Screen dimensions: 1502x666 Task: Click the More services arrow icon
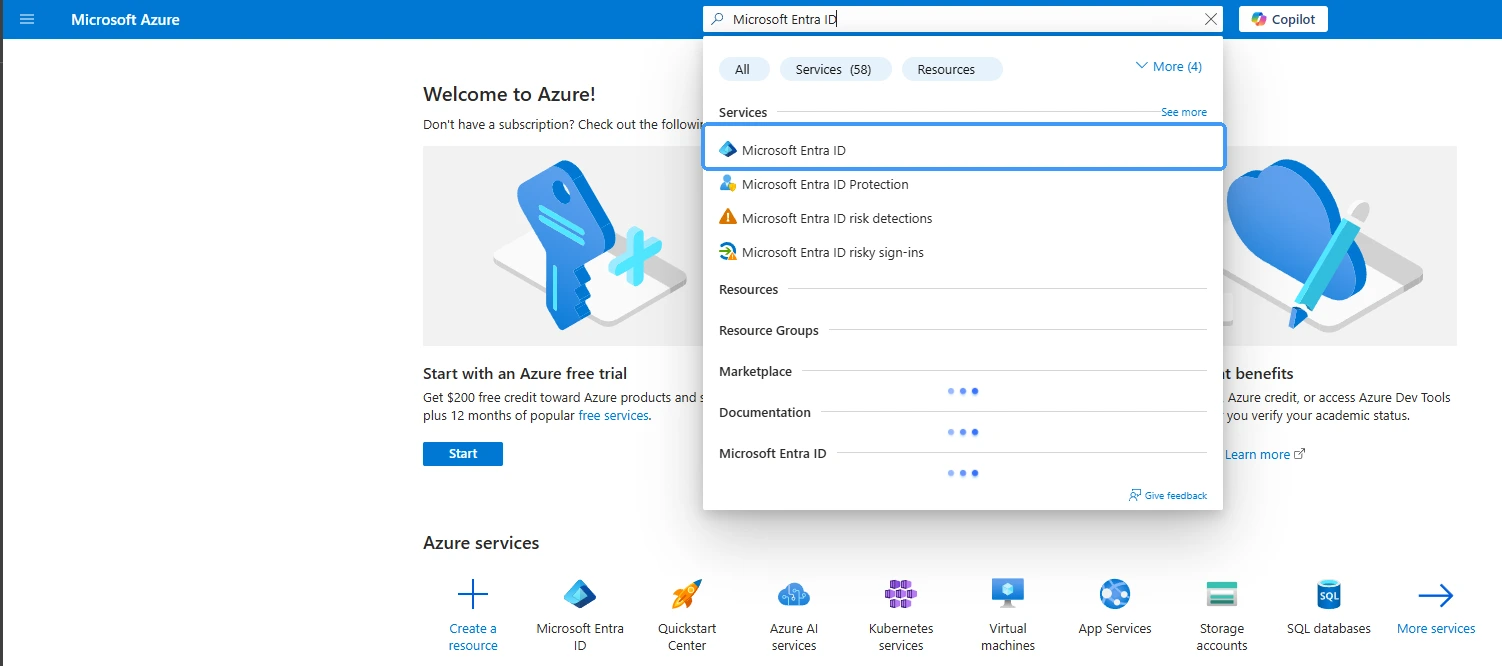pyautogui.click(x=1436, y=596)
